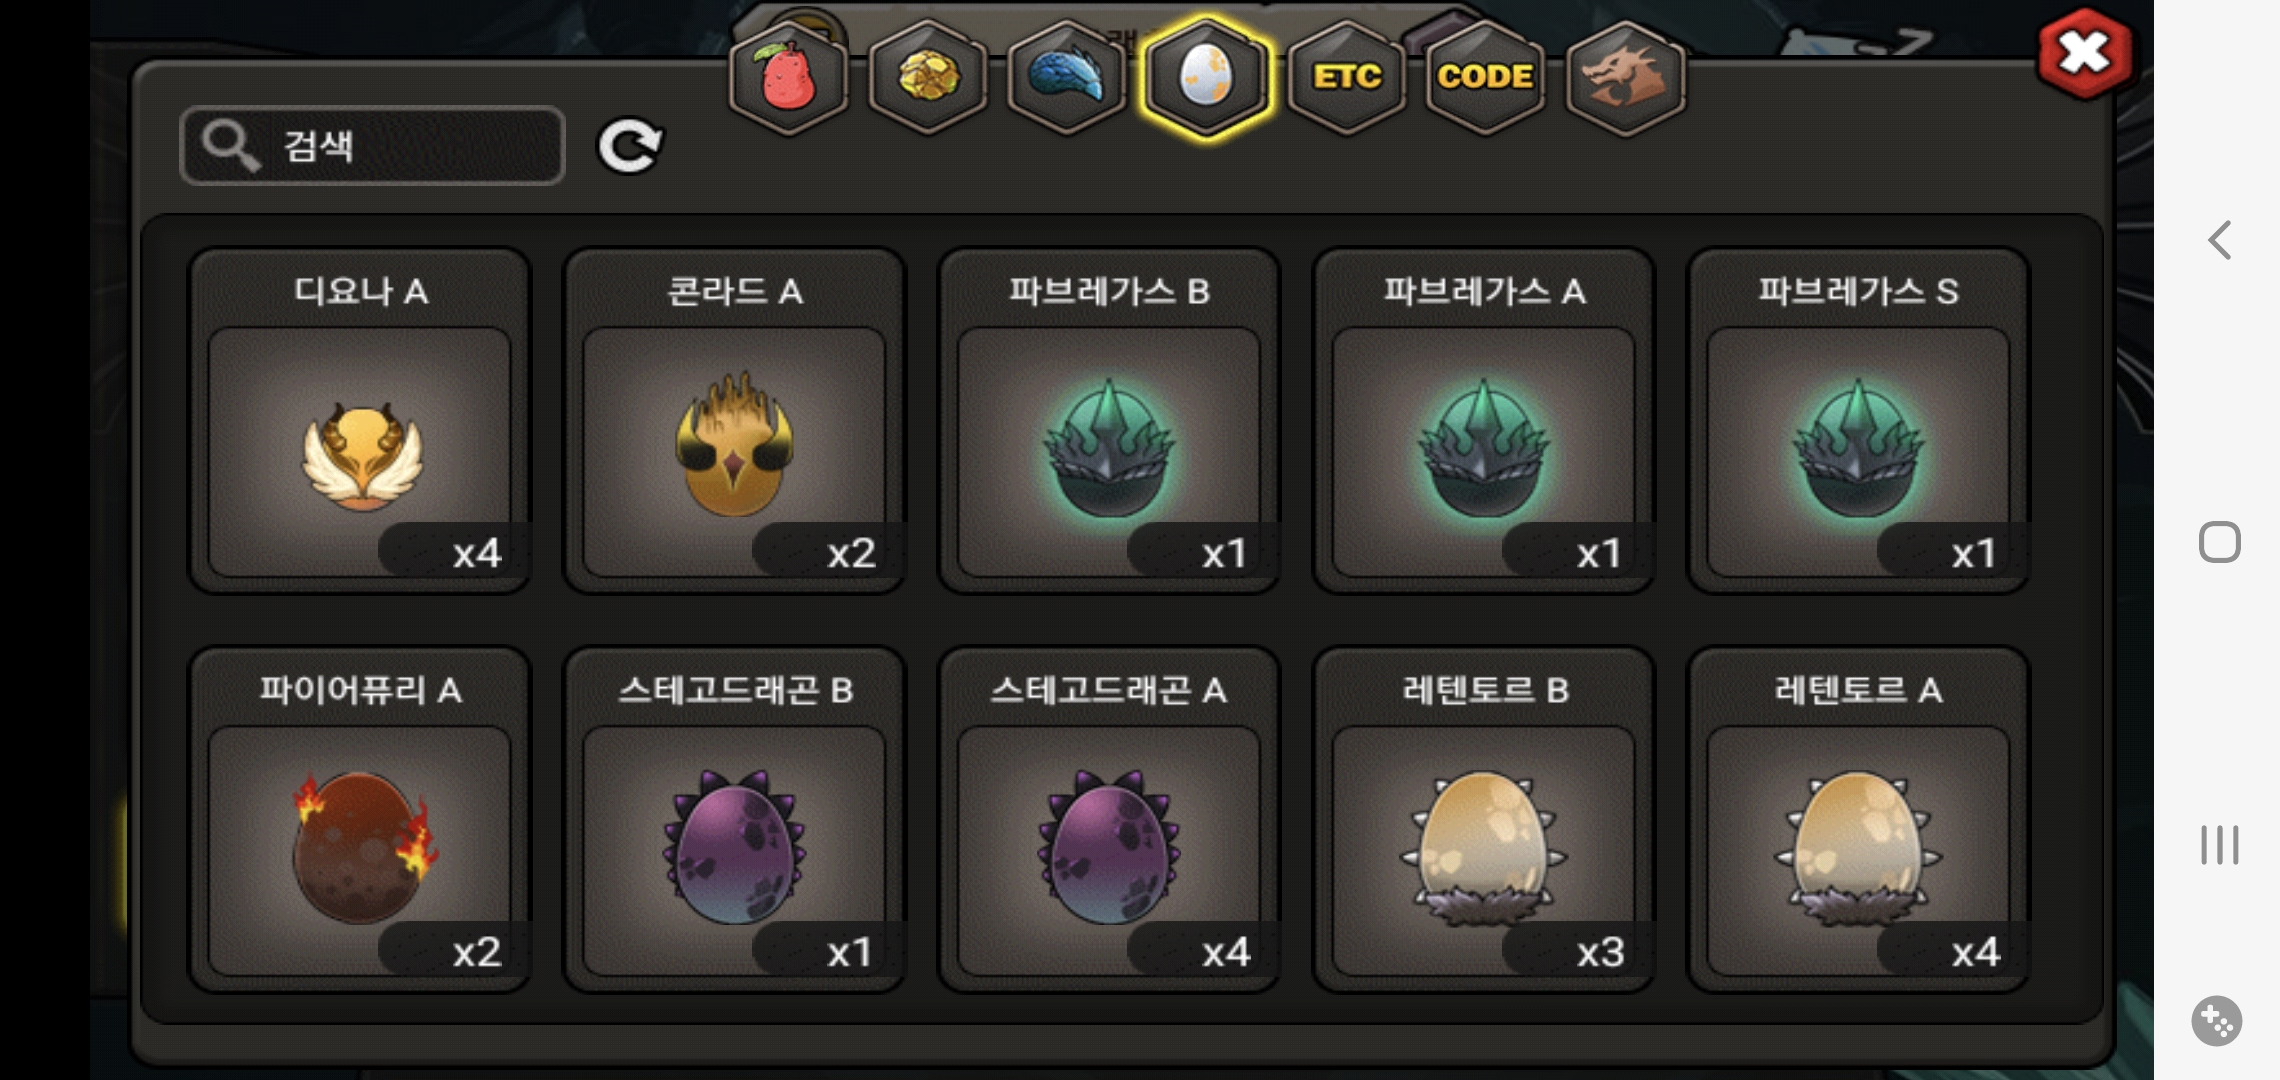Focus the 검색 search field
The width and height of the screenshot is (2280, 1080).
[x=372, y=146]
